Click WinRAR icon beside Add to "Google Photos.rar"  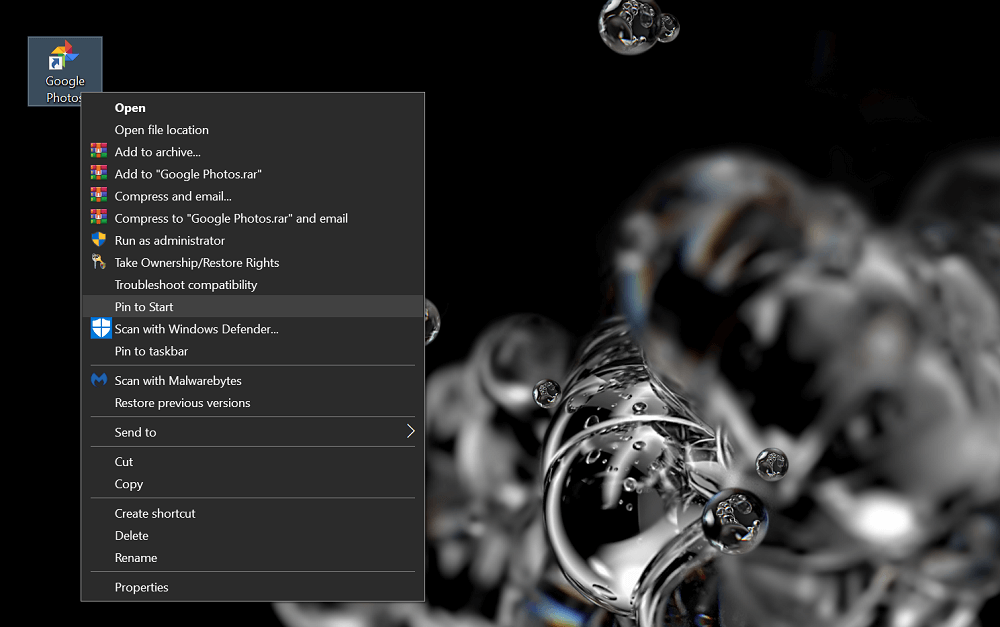pos(99,173)
